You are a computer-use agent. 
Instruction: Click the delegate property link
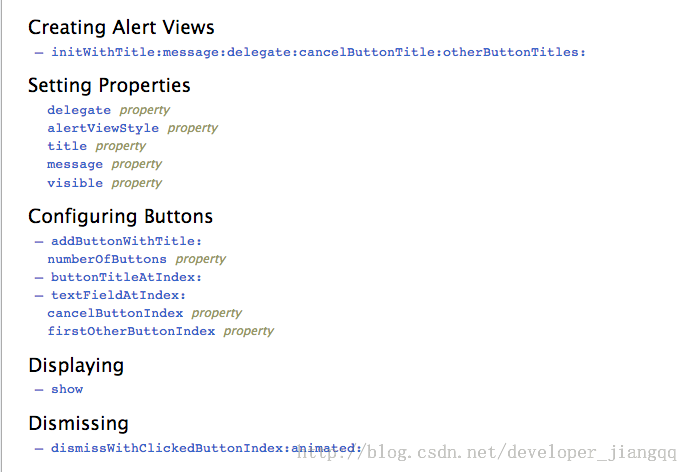coord(79,110)
